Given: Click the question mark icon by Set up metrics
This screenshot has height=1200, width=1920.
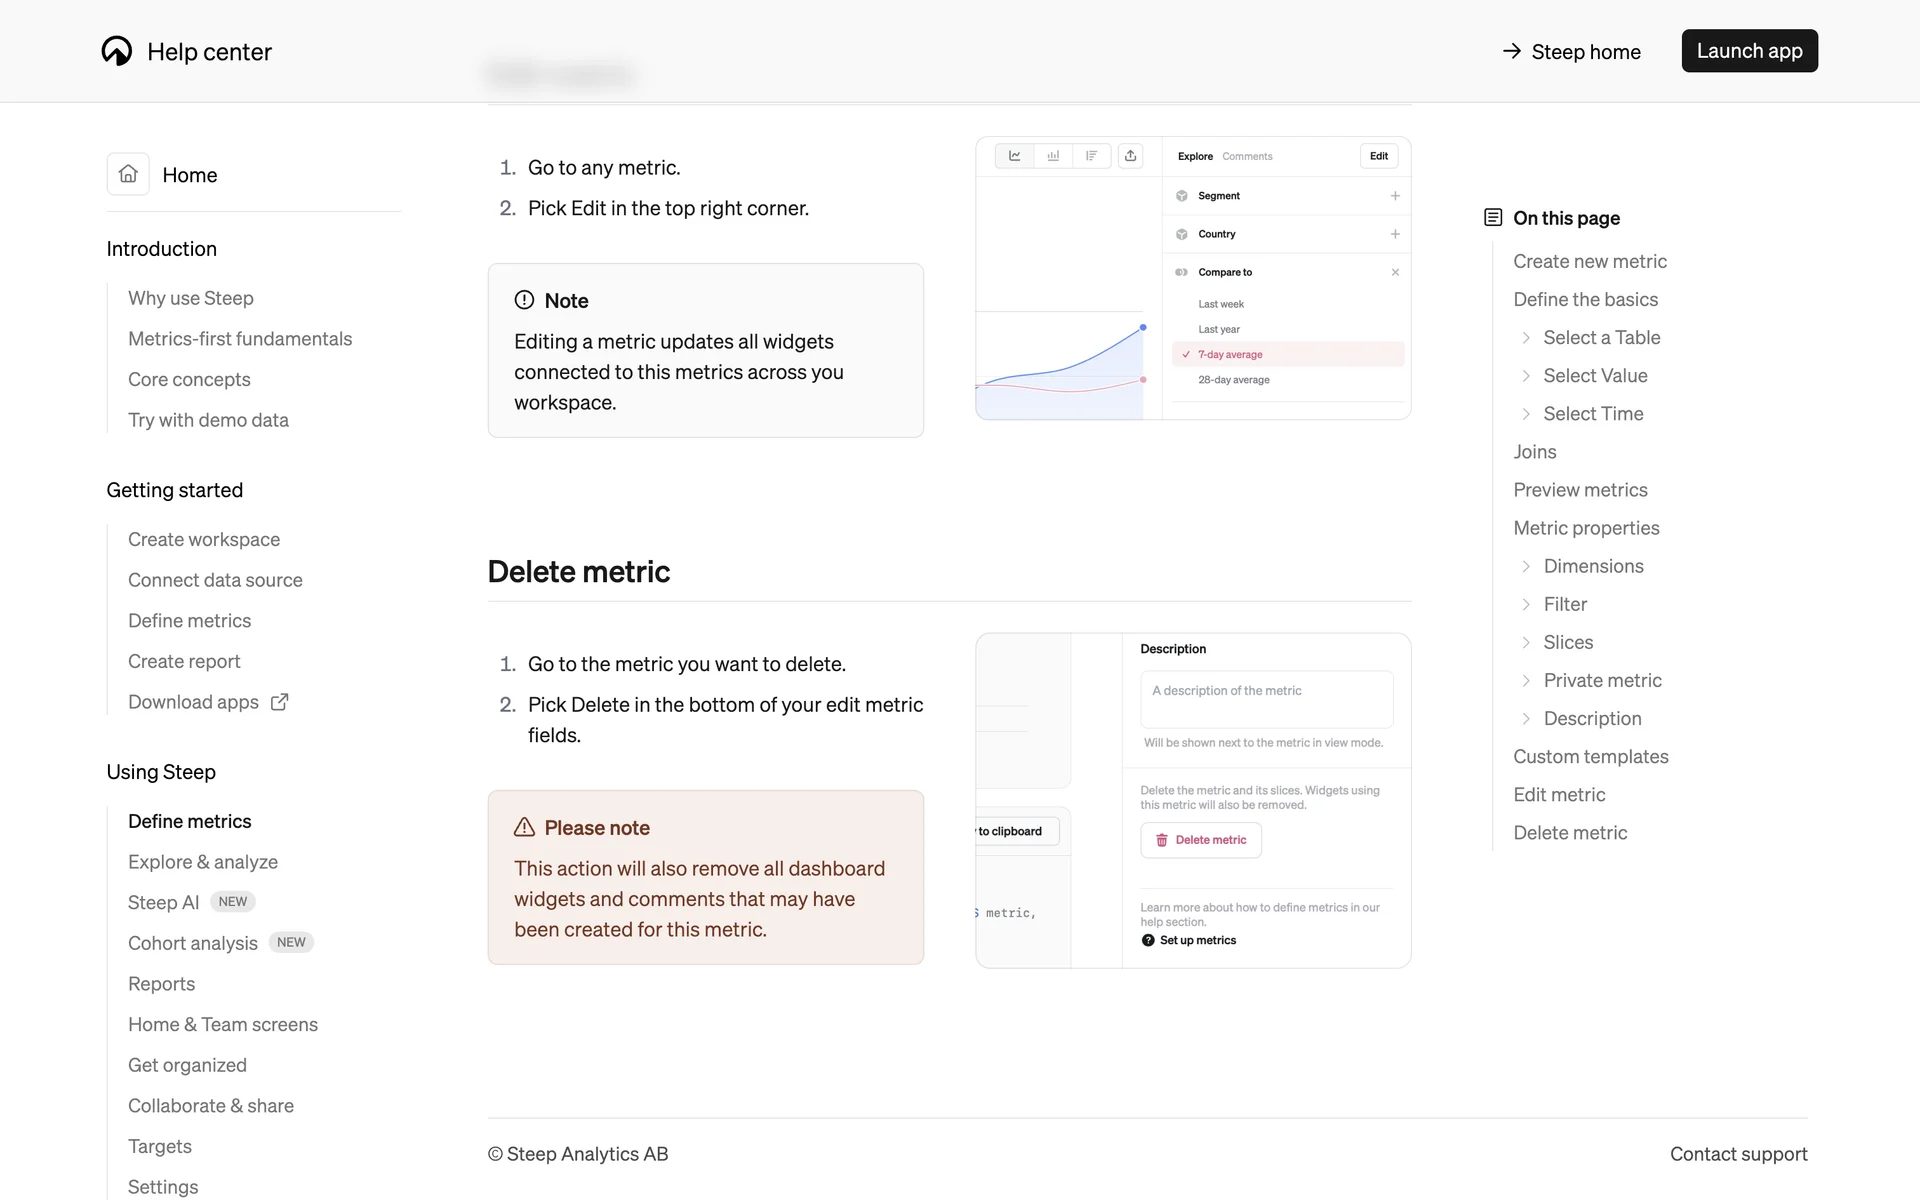Looking at the screenshot, I should click(x=1148, y=940).
